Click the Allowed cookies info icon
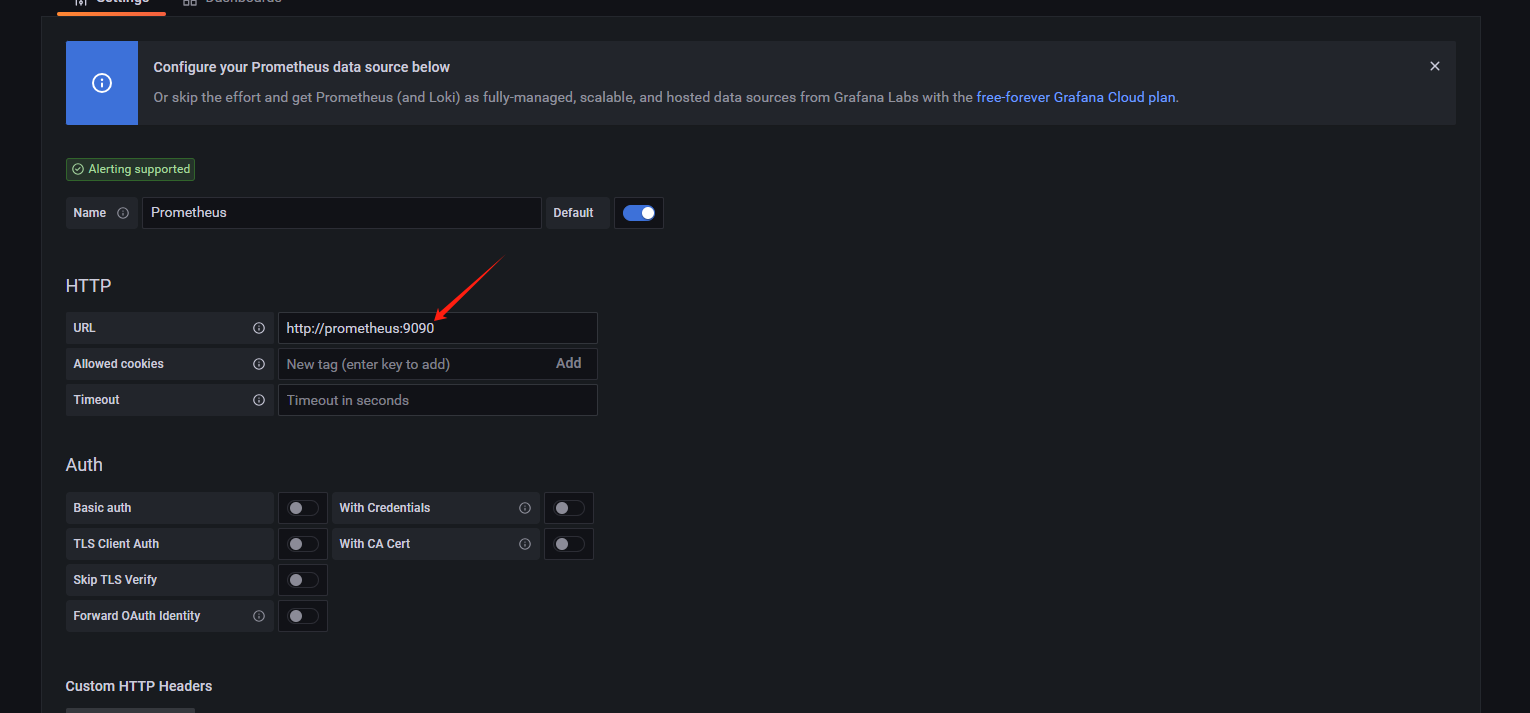This screenshot has height=713, width=1530. click(x=259, y=364)
